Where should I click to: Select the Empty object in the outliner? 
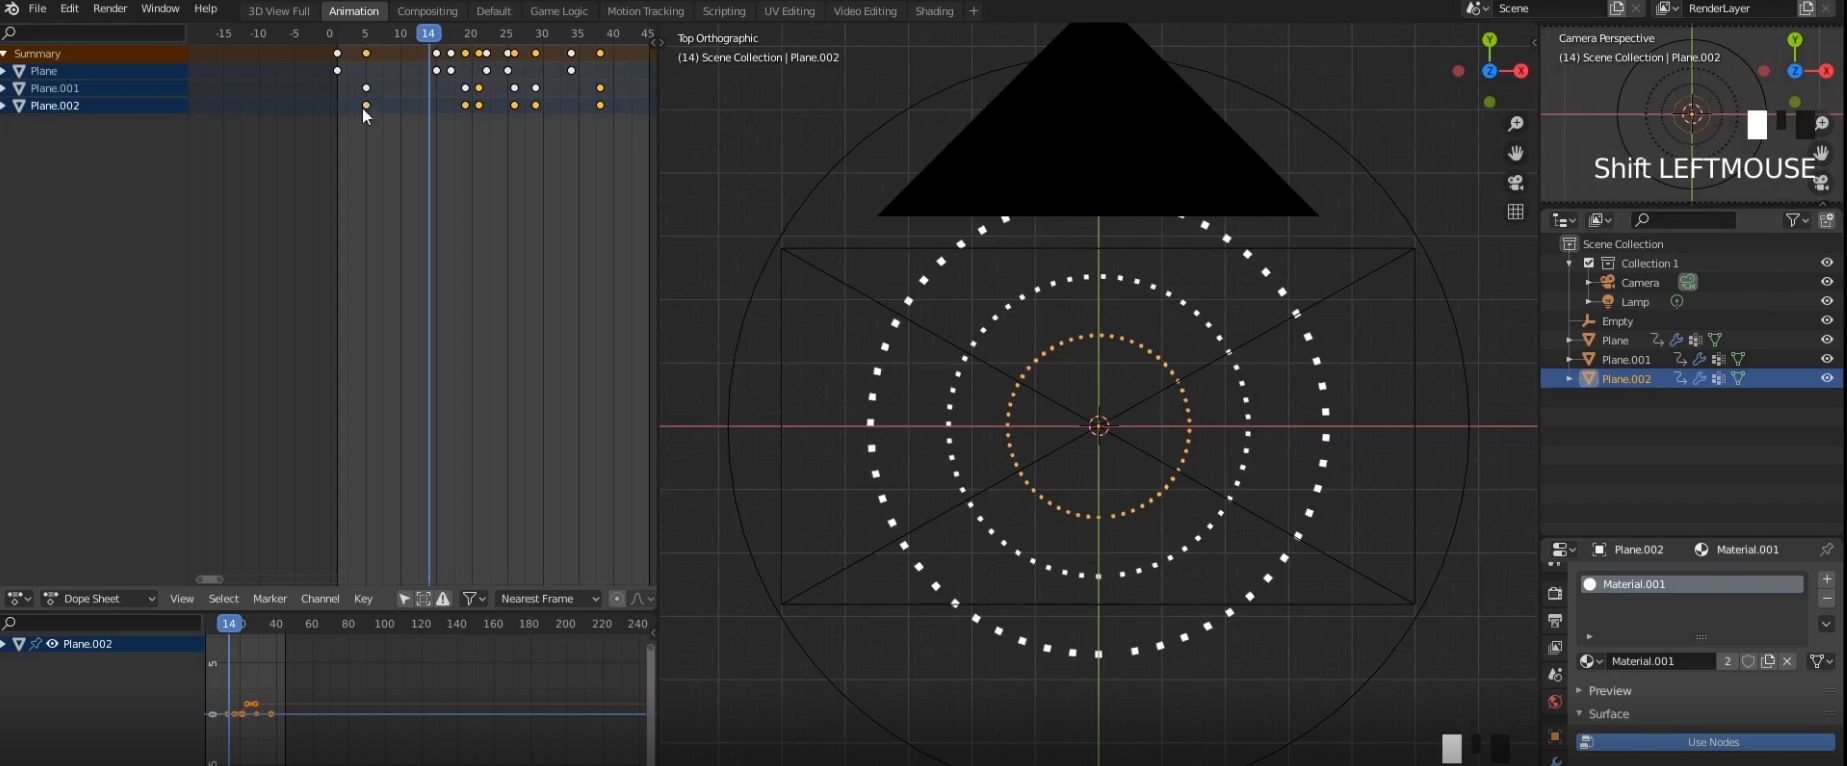(1617, 321)
